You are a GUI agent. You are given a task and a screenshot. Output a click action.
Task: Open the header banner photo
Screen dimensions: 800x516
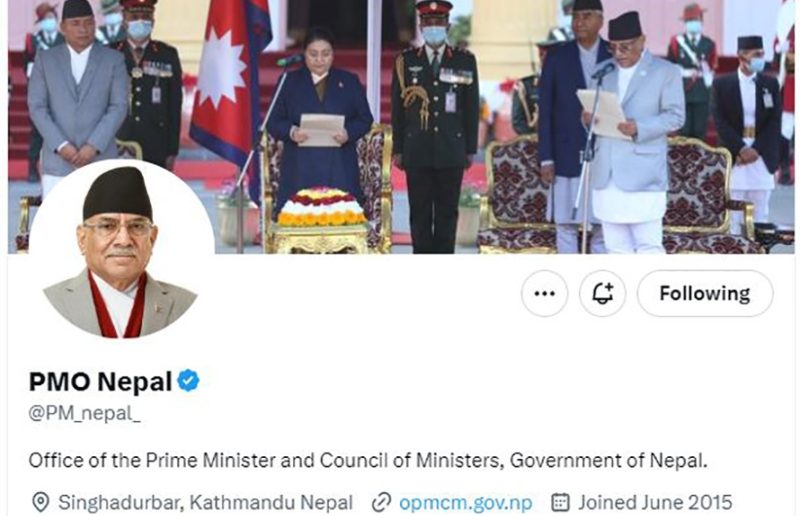click(401, 127)
